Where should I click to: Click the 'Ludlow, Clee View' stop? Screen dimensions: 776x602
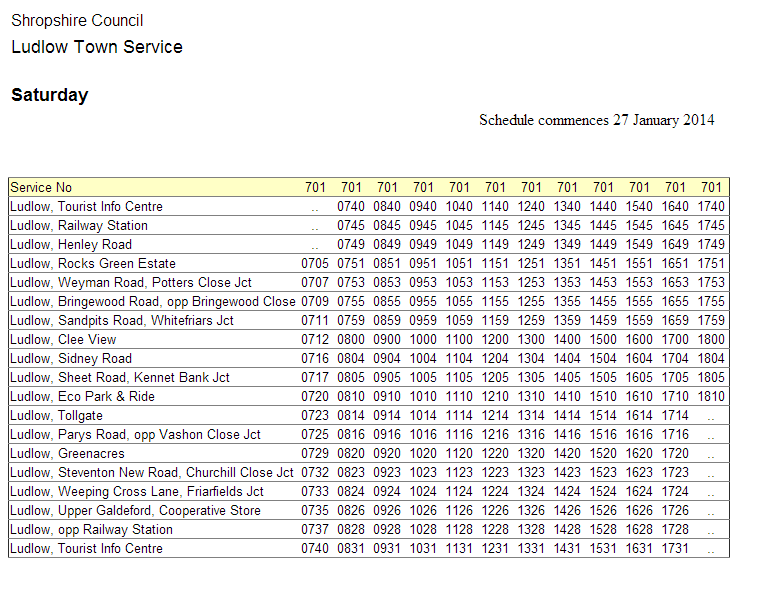[63, 340]
